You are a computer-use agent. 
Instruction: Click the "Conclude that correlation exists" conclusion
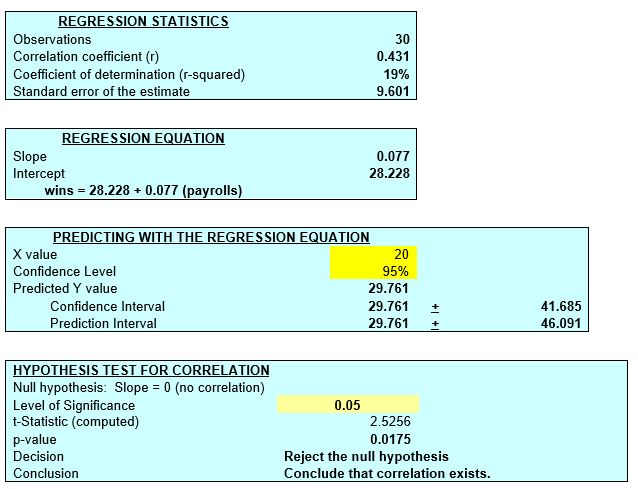tap(387, 474)
